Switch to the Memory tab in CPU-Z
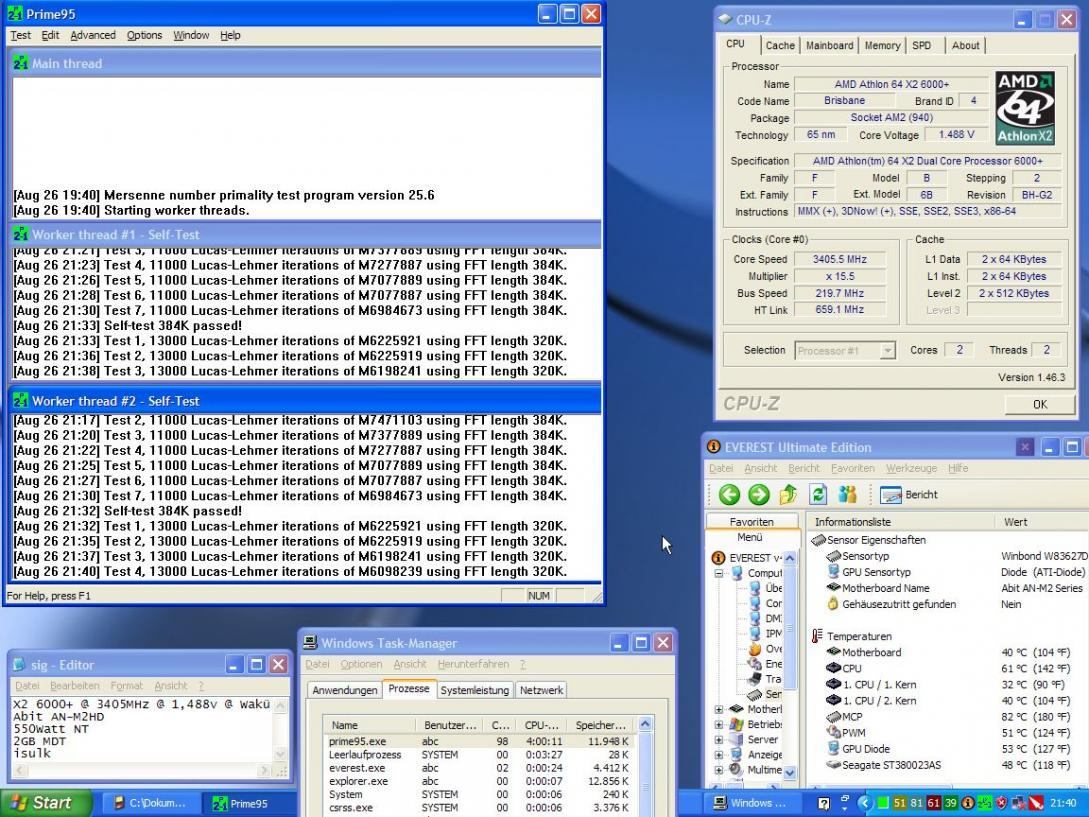 point(882,45)
